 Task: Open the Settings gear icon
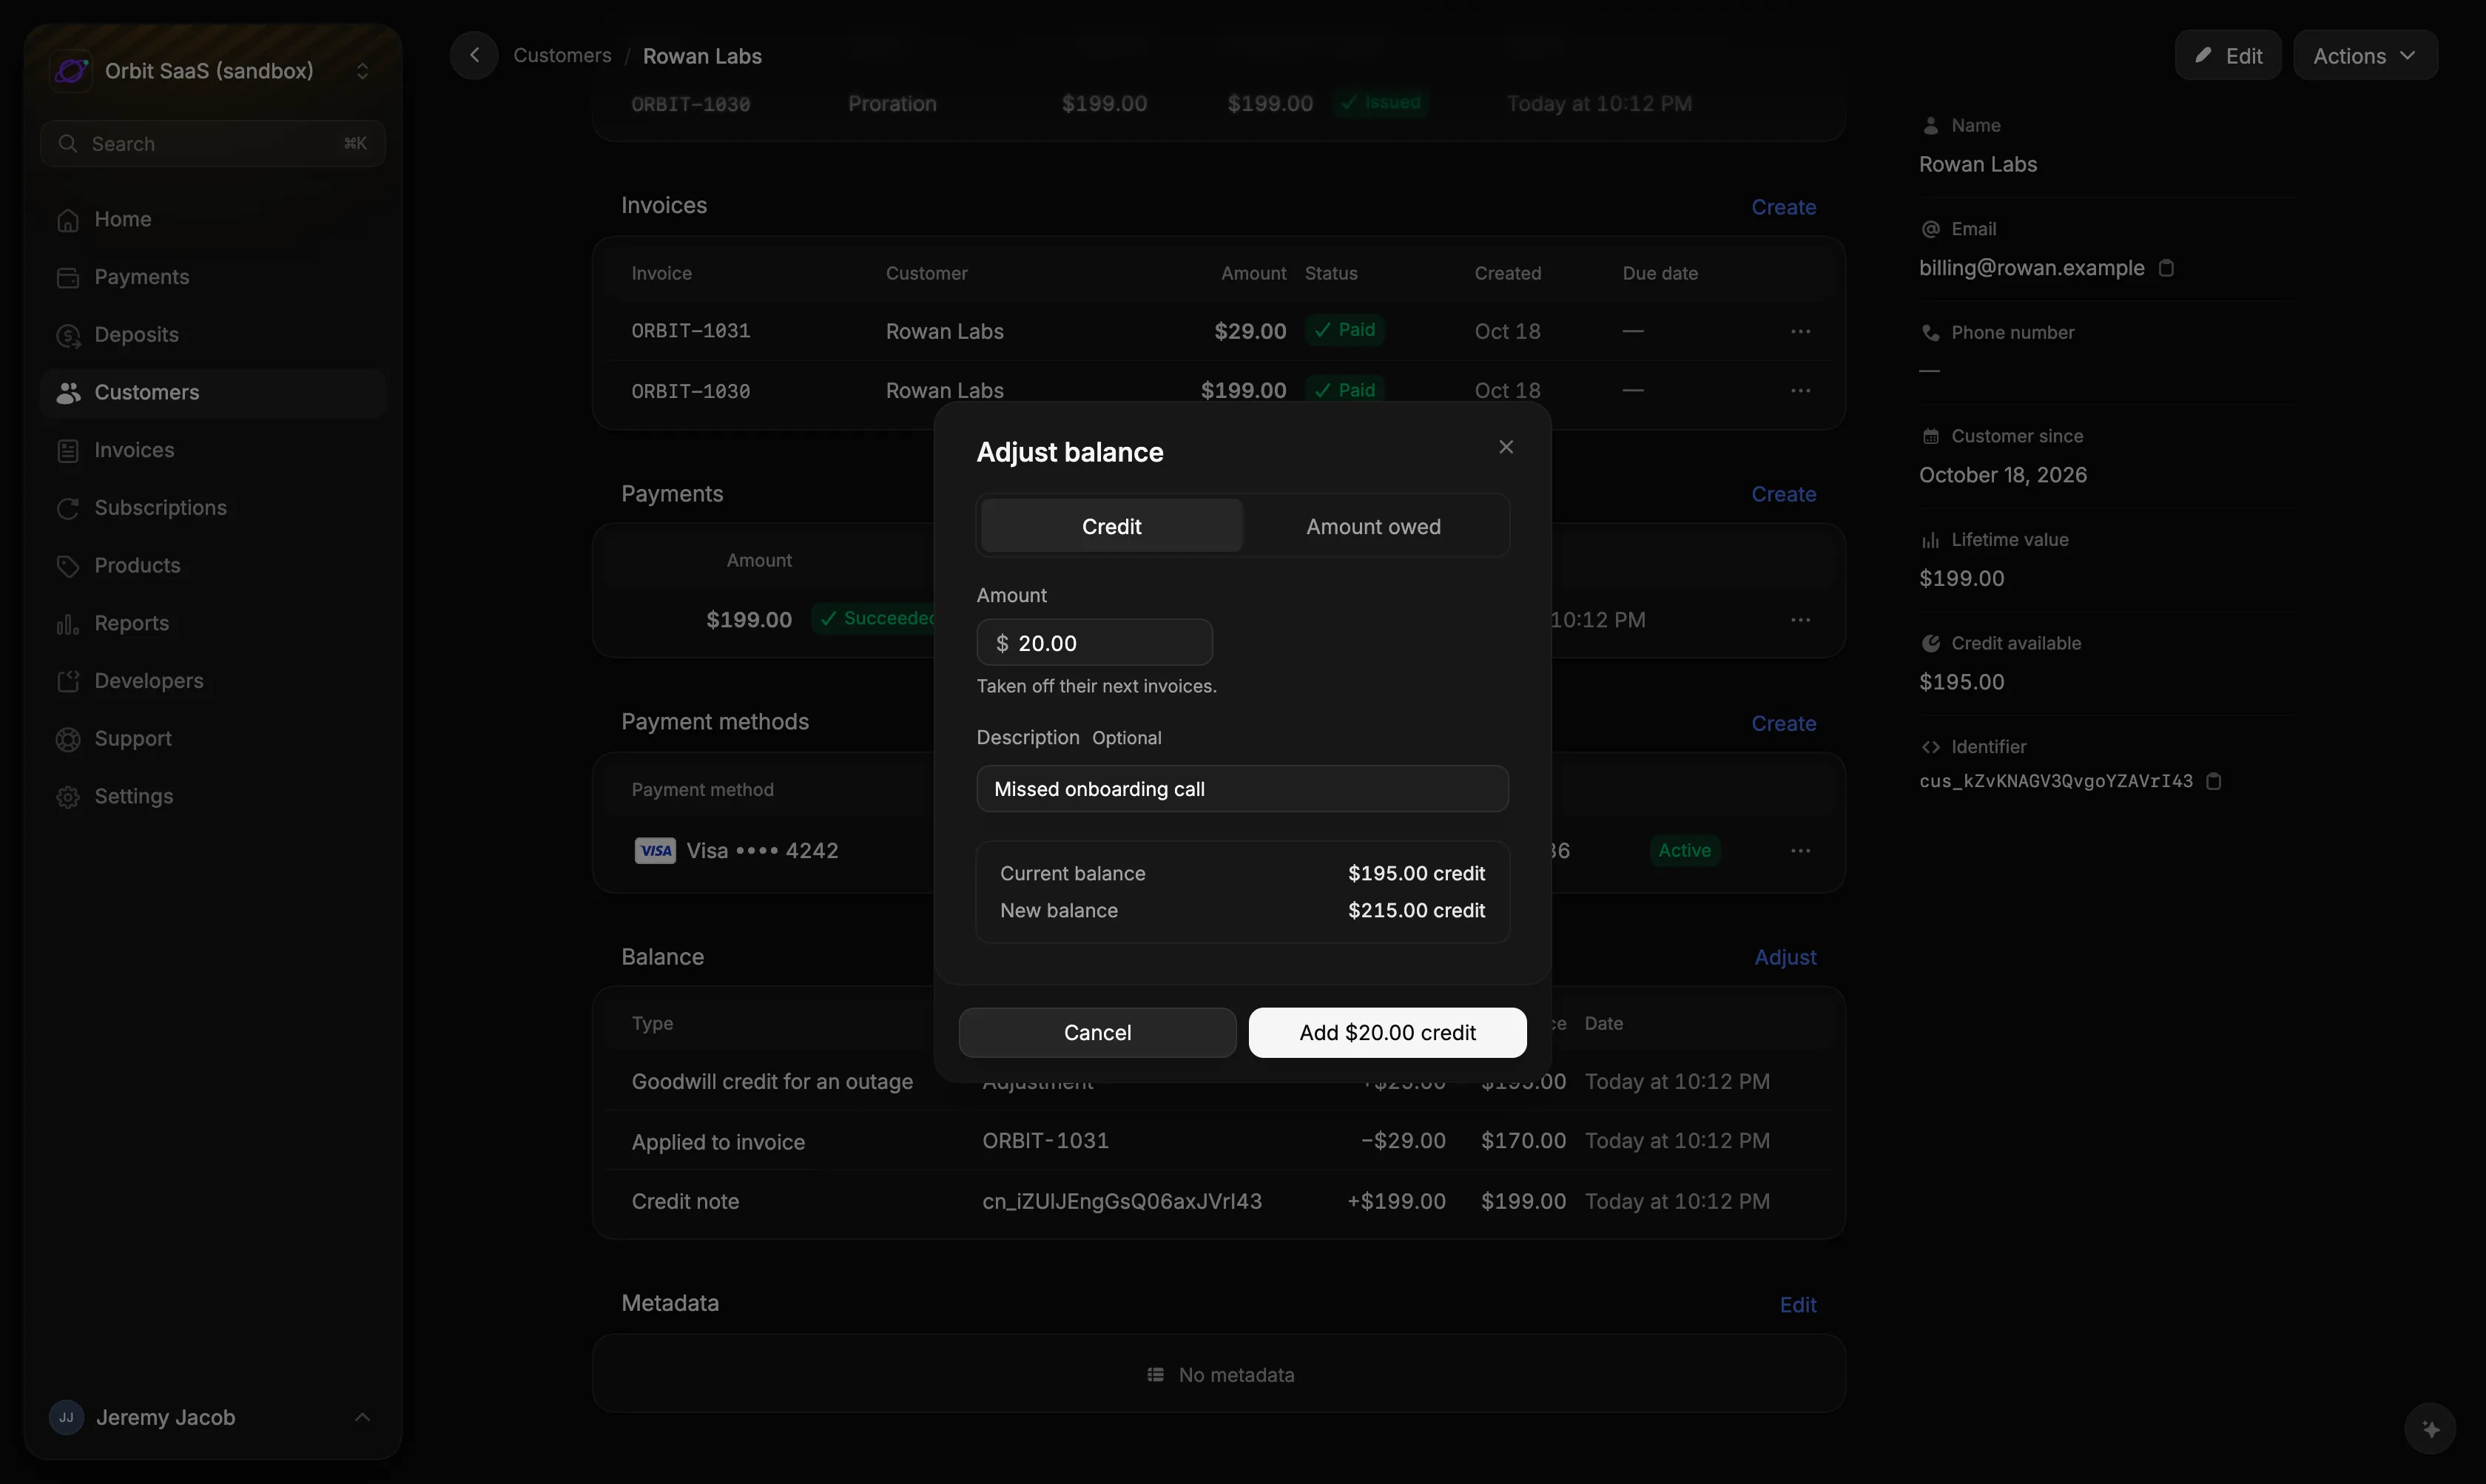click(68, 797)
